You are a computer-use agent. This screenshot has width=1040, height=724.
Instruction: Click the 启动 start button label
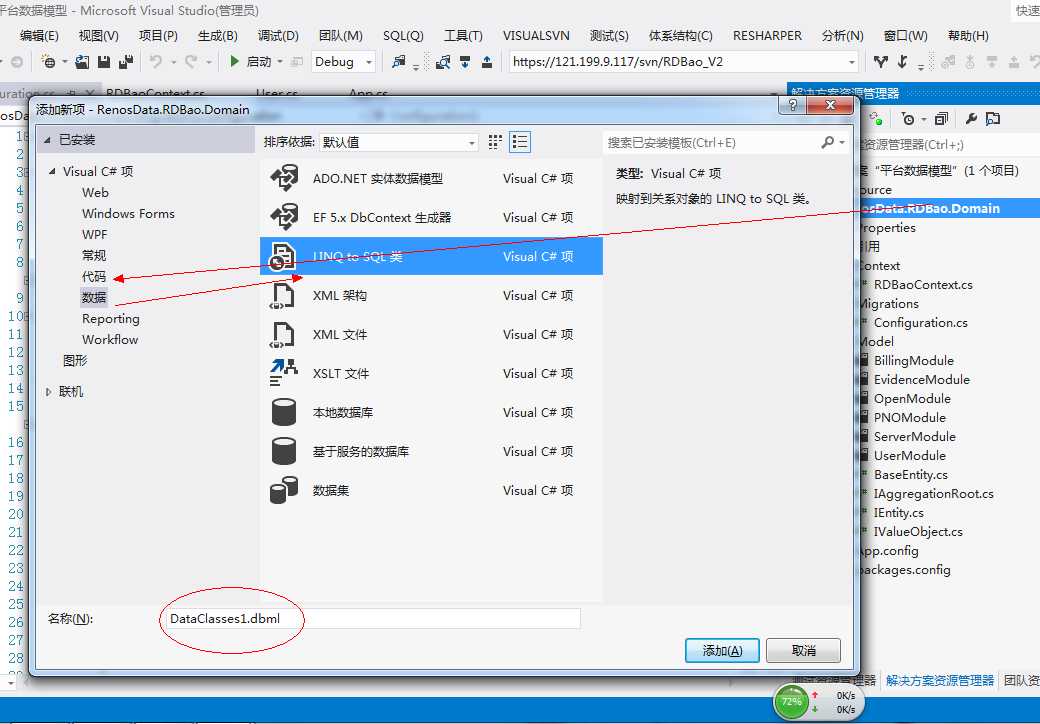click(259, 62)
